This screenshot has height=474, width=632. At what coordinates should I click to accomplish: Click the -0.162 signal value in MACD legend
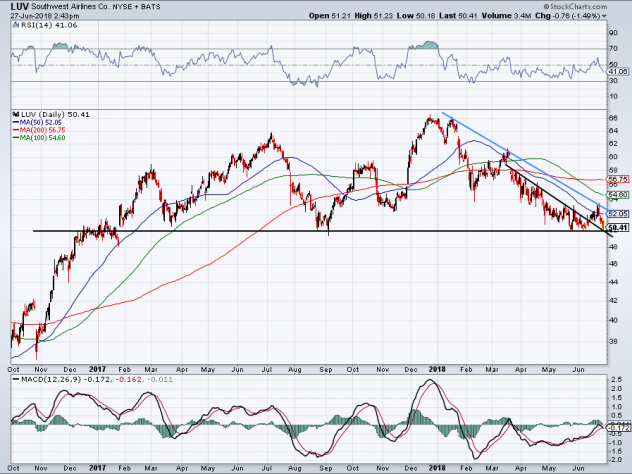pyautogui.click(x=127, y=379)
